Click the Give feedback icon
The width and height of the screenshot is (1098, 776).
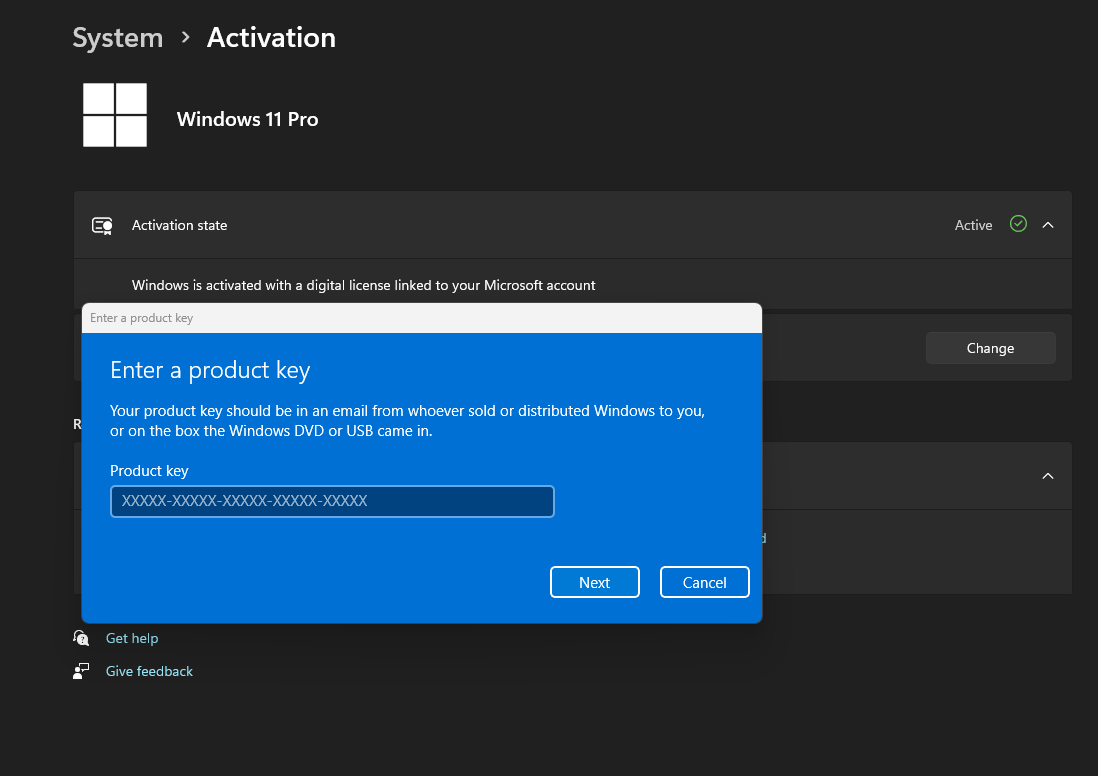81,671
